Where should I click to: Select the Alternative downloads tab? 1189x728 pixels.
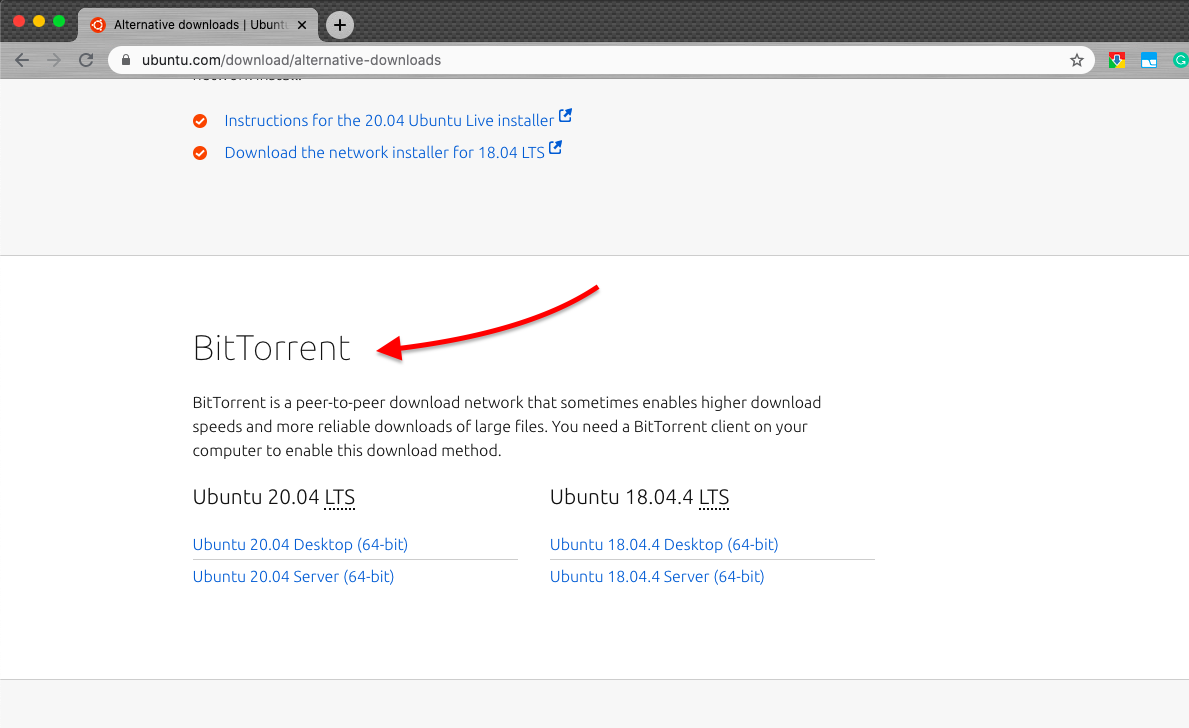tap(199, 25)
